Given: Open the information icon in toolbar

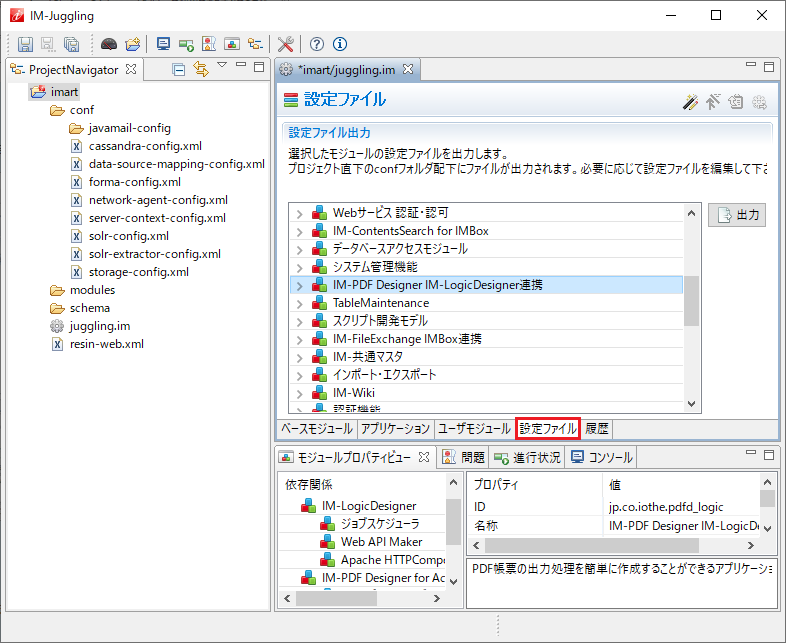Looking at the screenshot, I should point(340,44).
